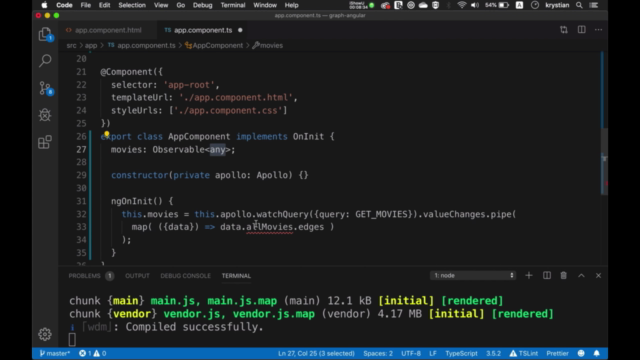This screenshot has width=640, height=360.
Task: Click master branch indicator in status bar
Action: point(55,353)
